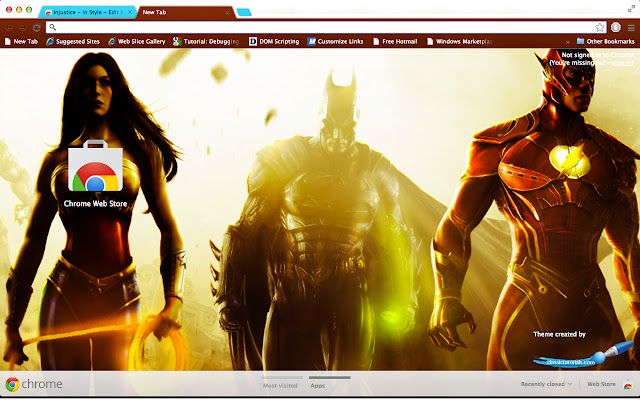Viewport: 640px width, 400px height.
Task: Switch to the Injustice – In Style tab
Action: tap(88, 12)
